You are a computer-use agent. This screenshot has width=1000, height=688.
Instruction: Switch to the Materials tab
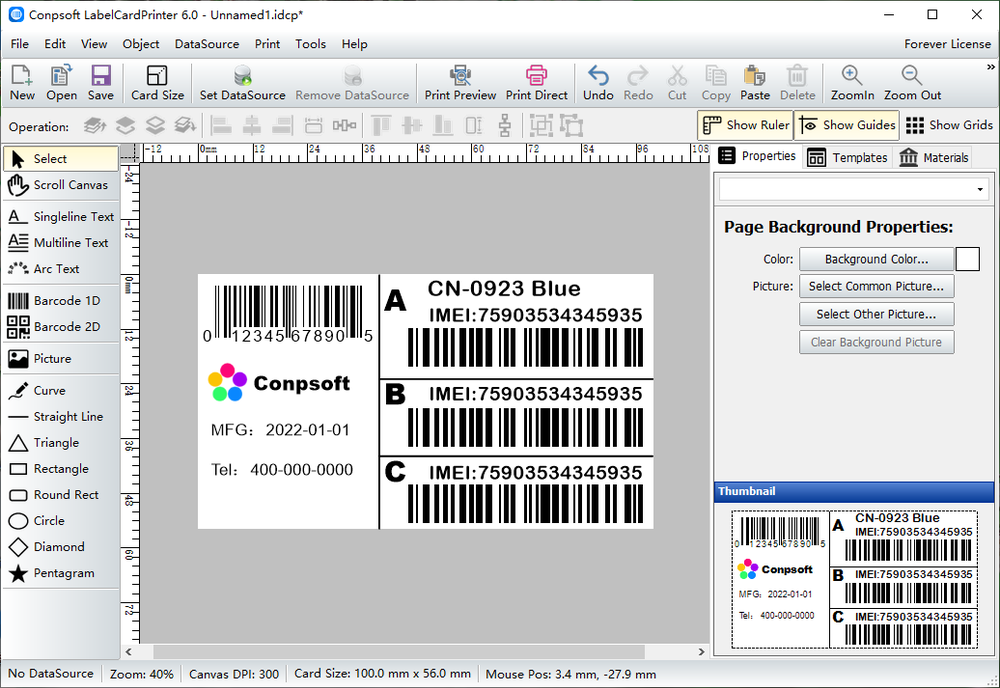click(934, 157)
